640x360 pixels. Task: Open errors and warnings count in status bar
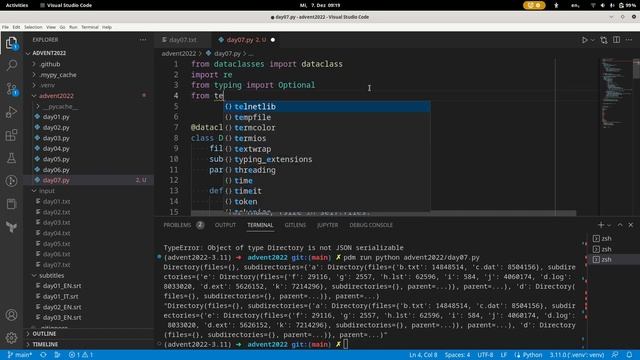(x=81, y=355)
